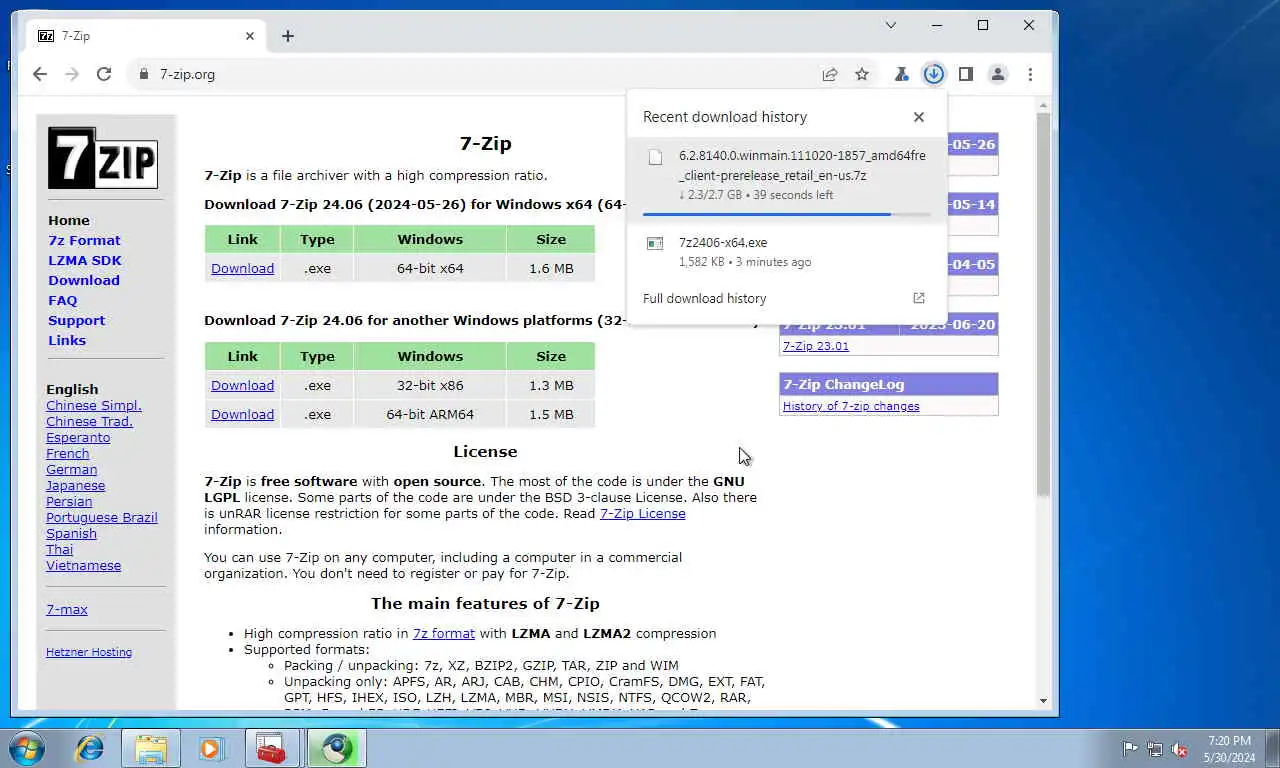Image resolution: width=1280 pixels, height=768 pixels.
Task: Open the Hetzner Hosting link
Action: point(89,652)
